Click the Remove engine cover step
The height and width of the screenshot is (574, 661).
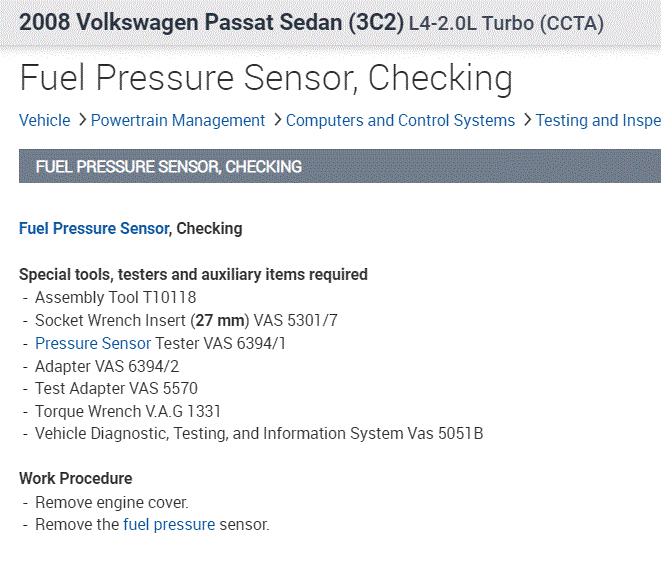[x=111, y=502]
